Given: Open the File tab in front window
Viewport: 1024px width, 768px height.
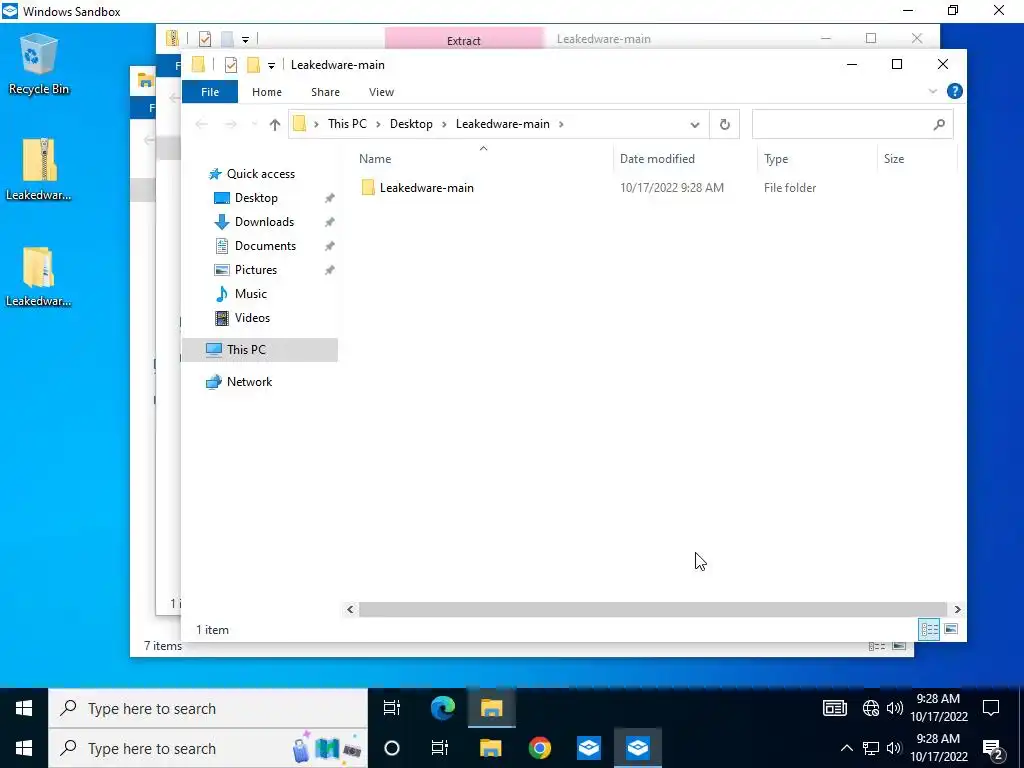Looking at the screenshot, I should tap(210, 92).
